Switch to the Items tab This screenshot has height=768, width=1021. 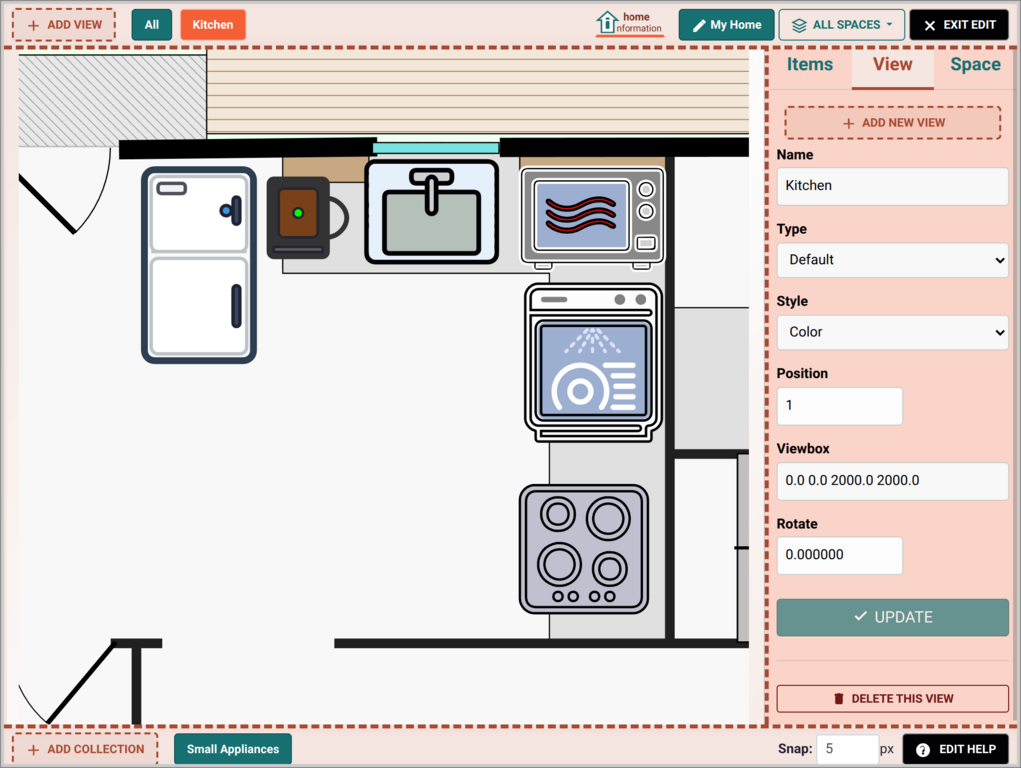point(809,64)
